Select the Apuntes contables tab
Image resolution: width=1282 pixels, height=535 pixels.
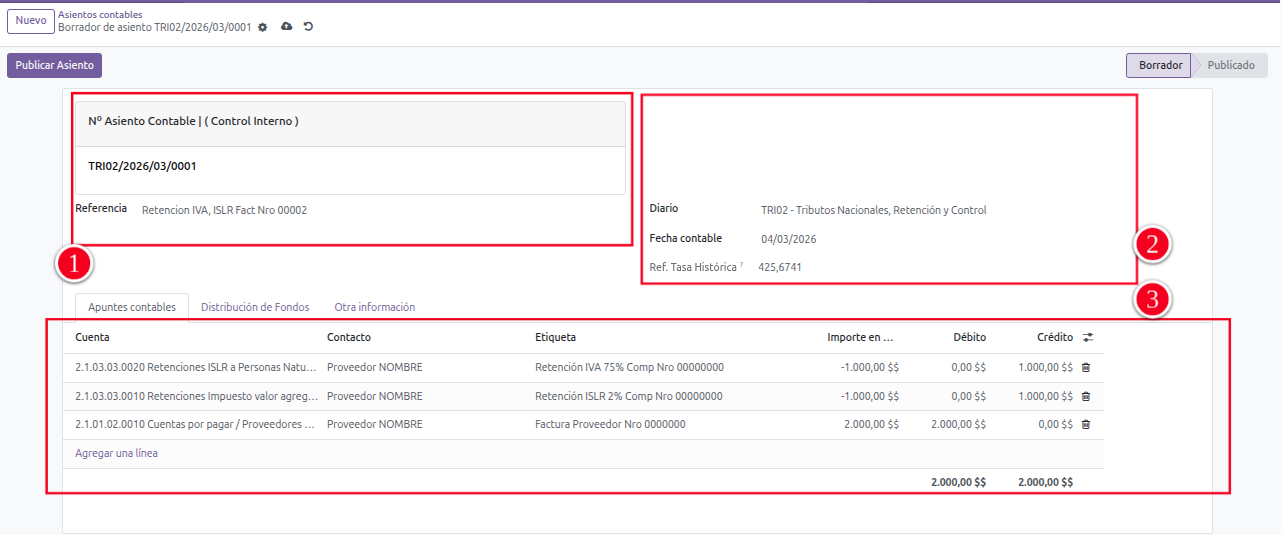tap(132, 308)
